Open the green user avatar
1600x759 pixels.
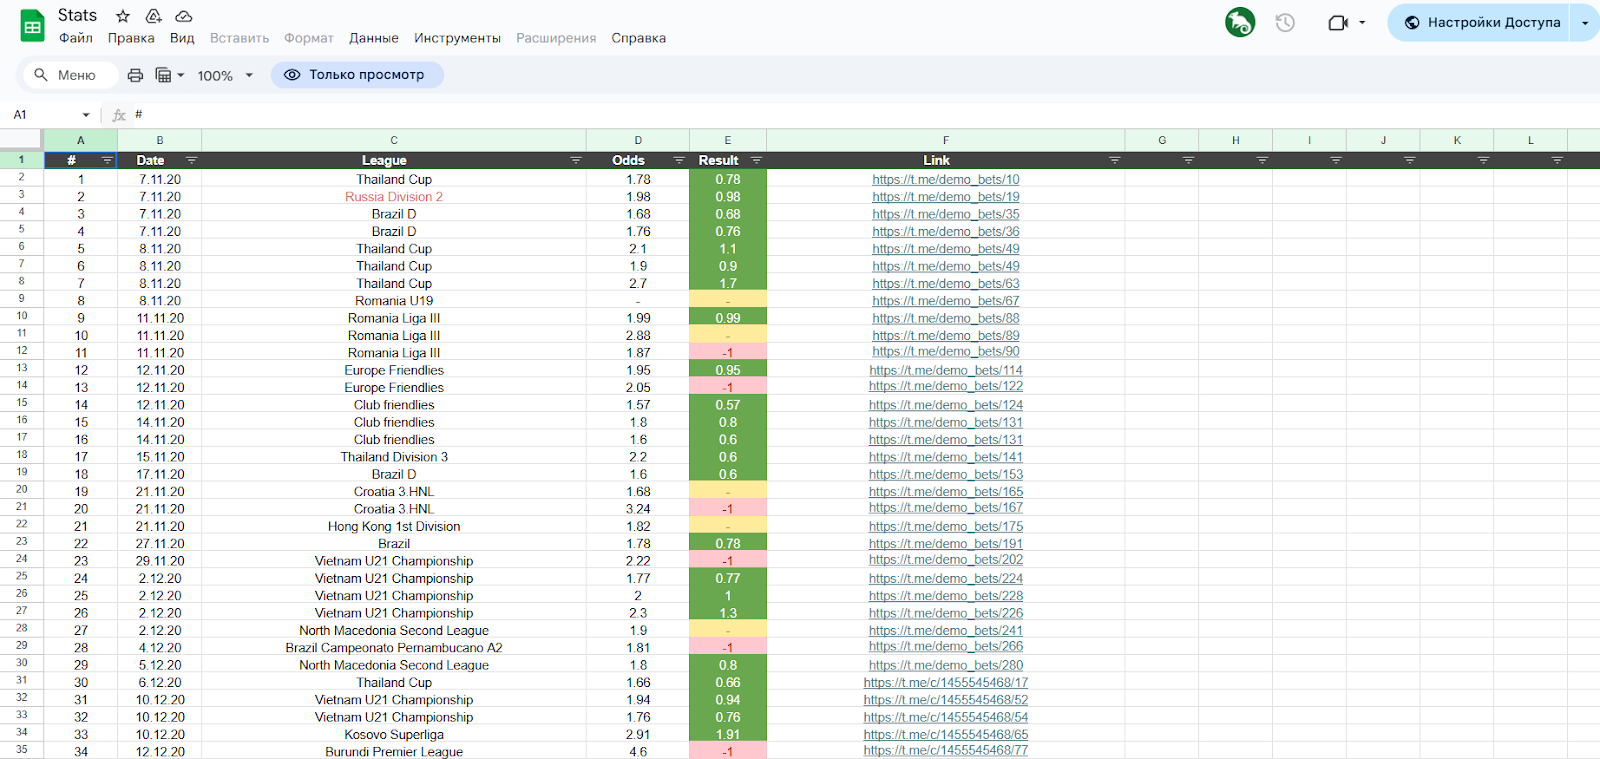tap(1240, 22)
